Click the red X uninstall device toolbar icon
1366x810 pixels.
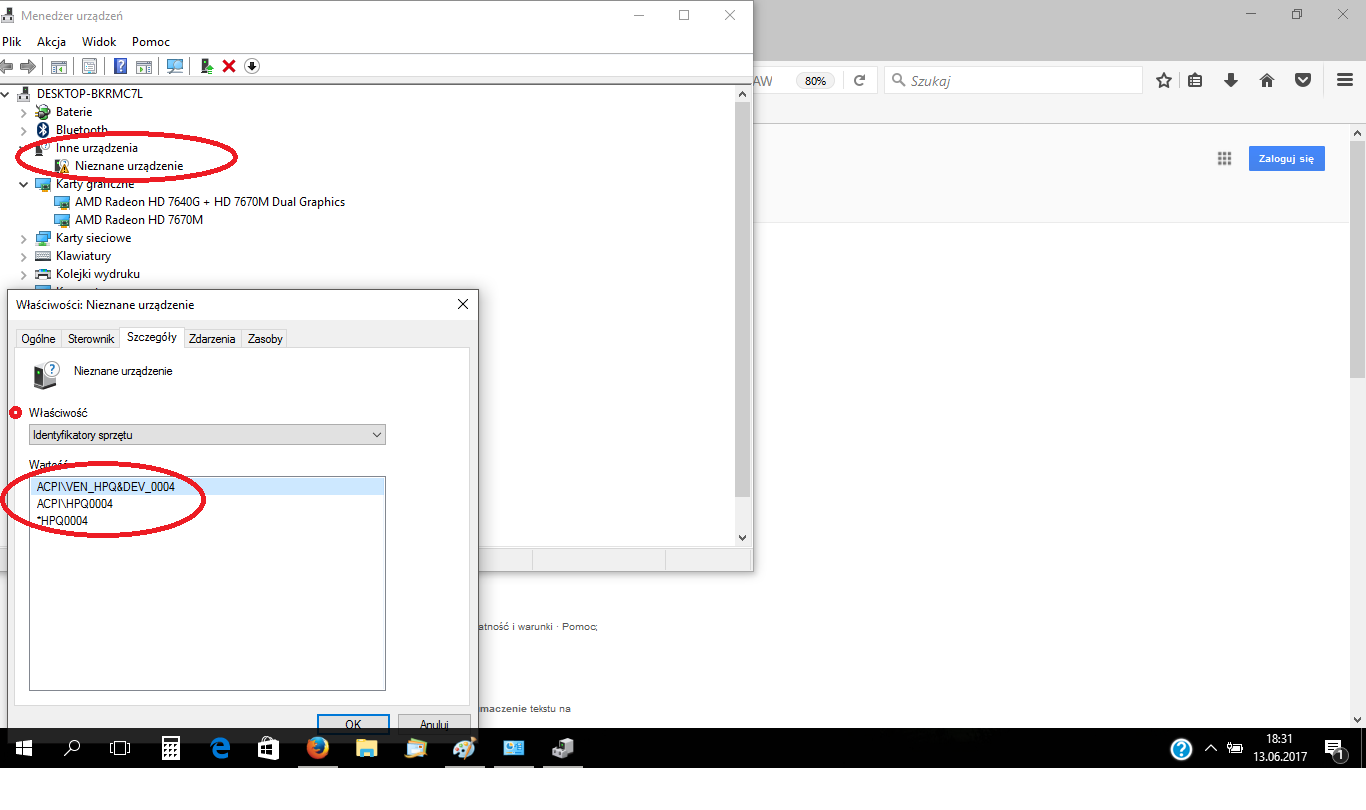(x=229, y=66)
